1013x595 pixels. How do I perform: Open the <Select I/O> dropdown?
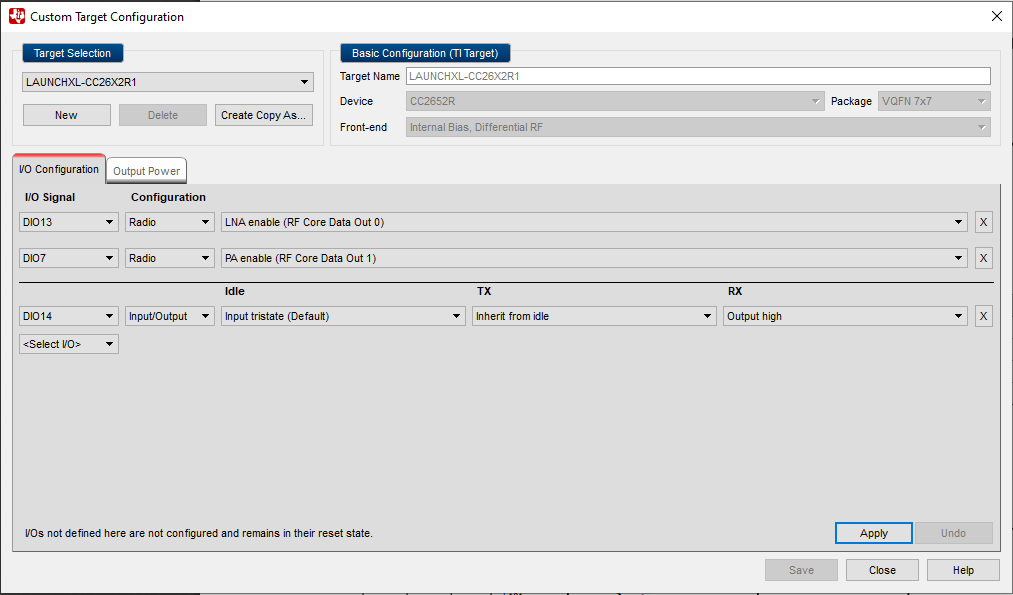pyautogui.click(x=68, y=344)
